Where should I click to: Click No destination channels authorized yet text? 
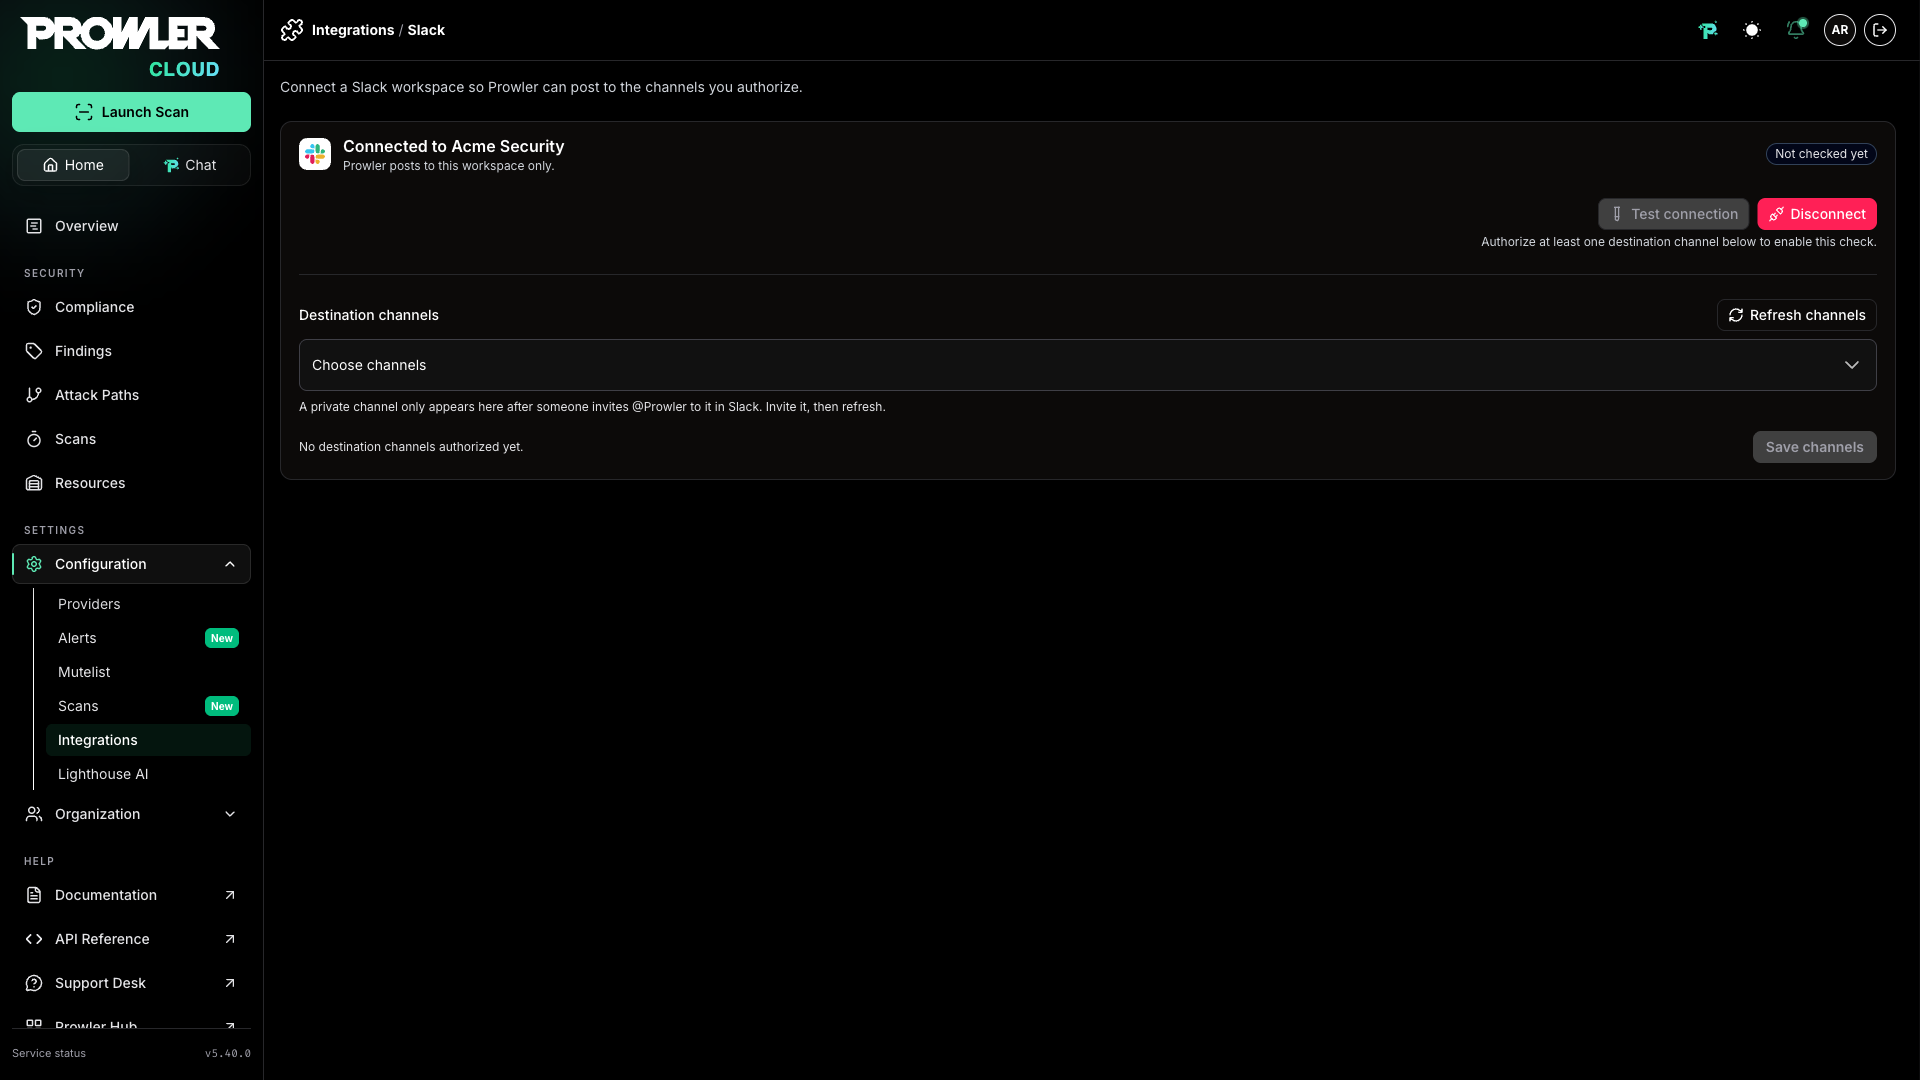point(411,447)
